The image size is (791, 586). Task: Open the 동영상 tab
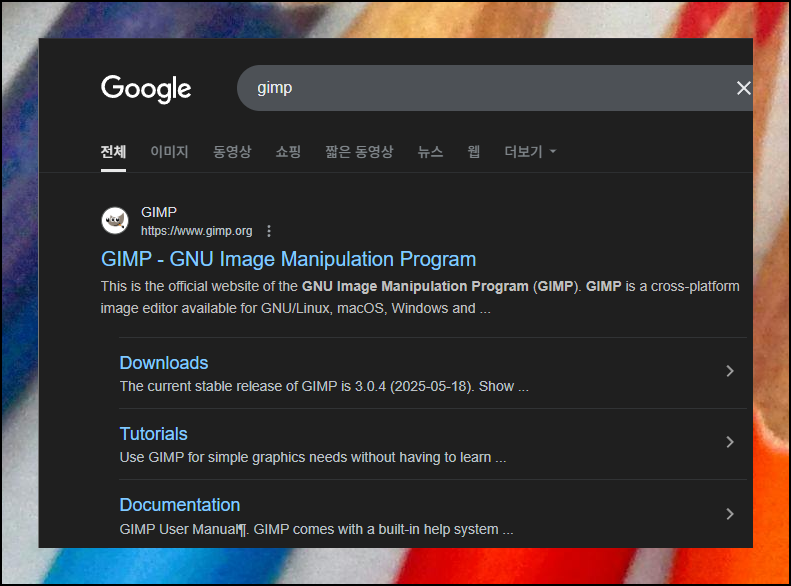click(232, 152)
